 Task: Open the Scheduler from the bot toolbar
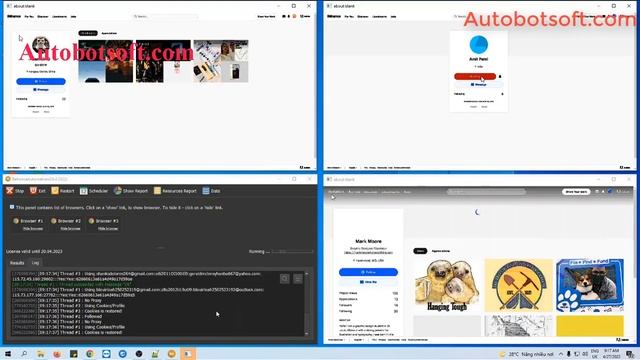click(x=84, y=191)
